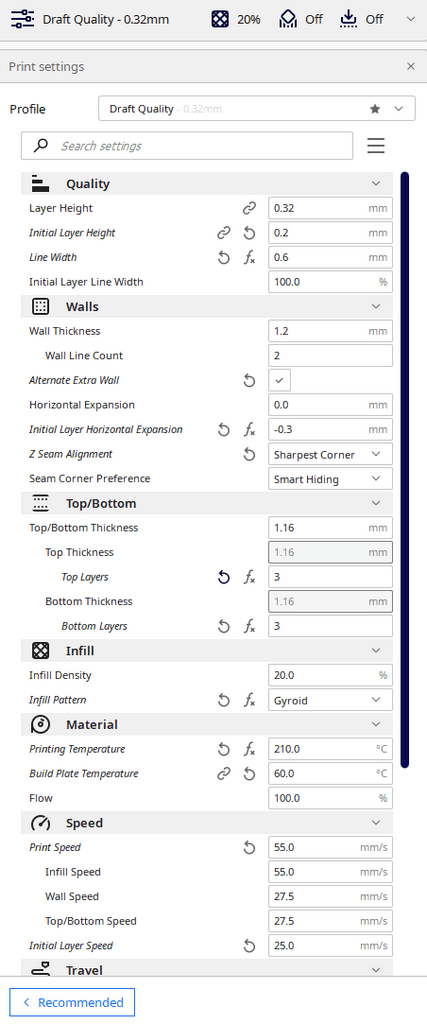Click the link icon beside Layer Height
427x1024 pixels.
click(x=249, y=208)
